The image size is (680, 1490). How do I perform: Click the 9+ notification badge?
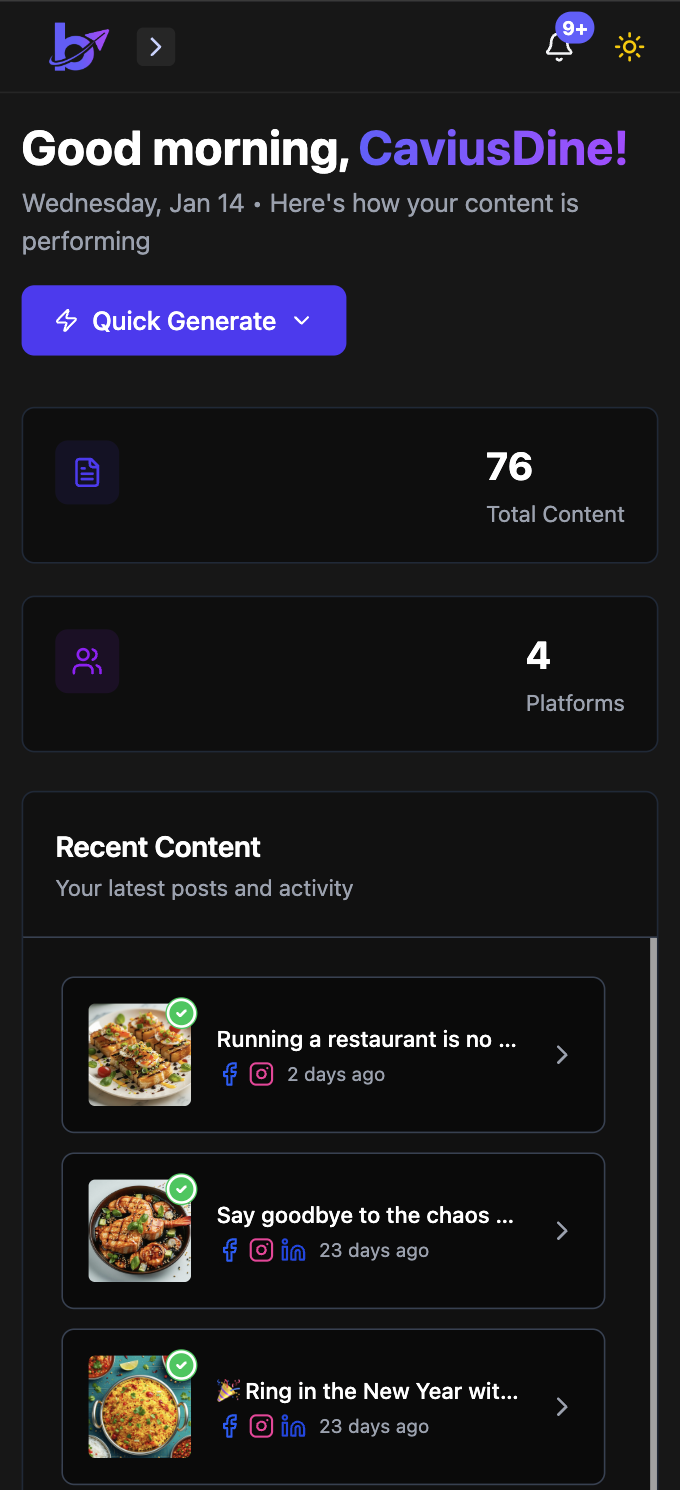(574, 29)
